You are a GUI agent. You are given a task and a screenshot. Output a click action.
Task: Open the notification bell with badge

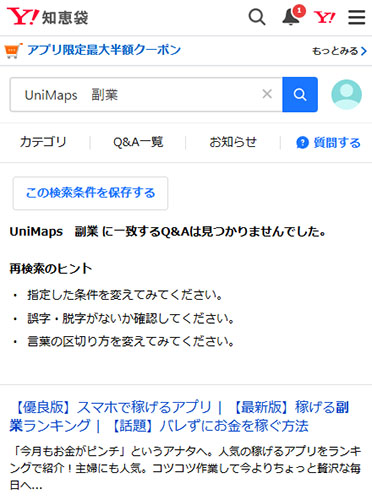click(x=293, y=16)
